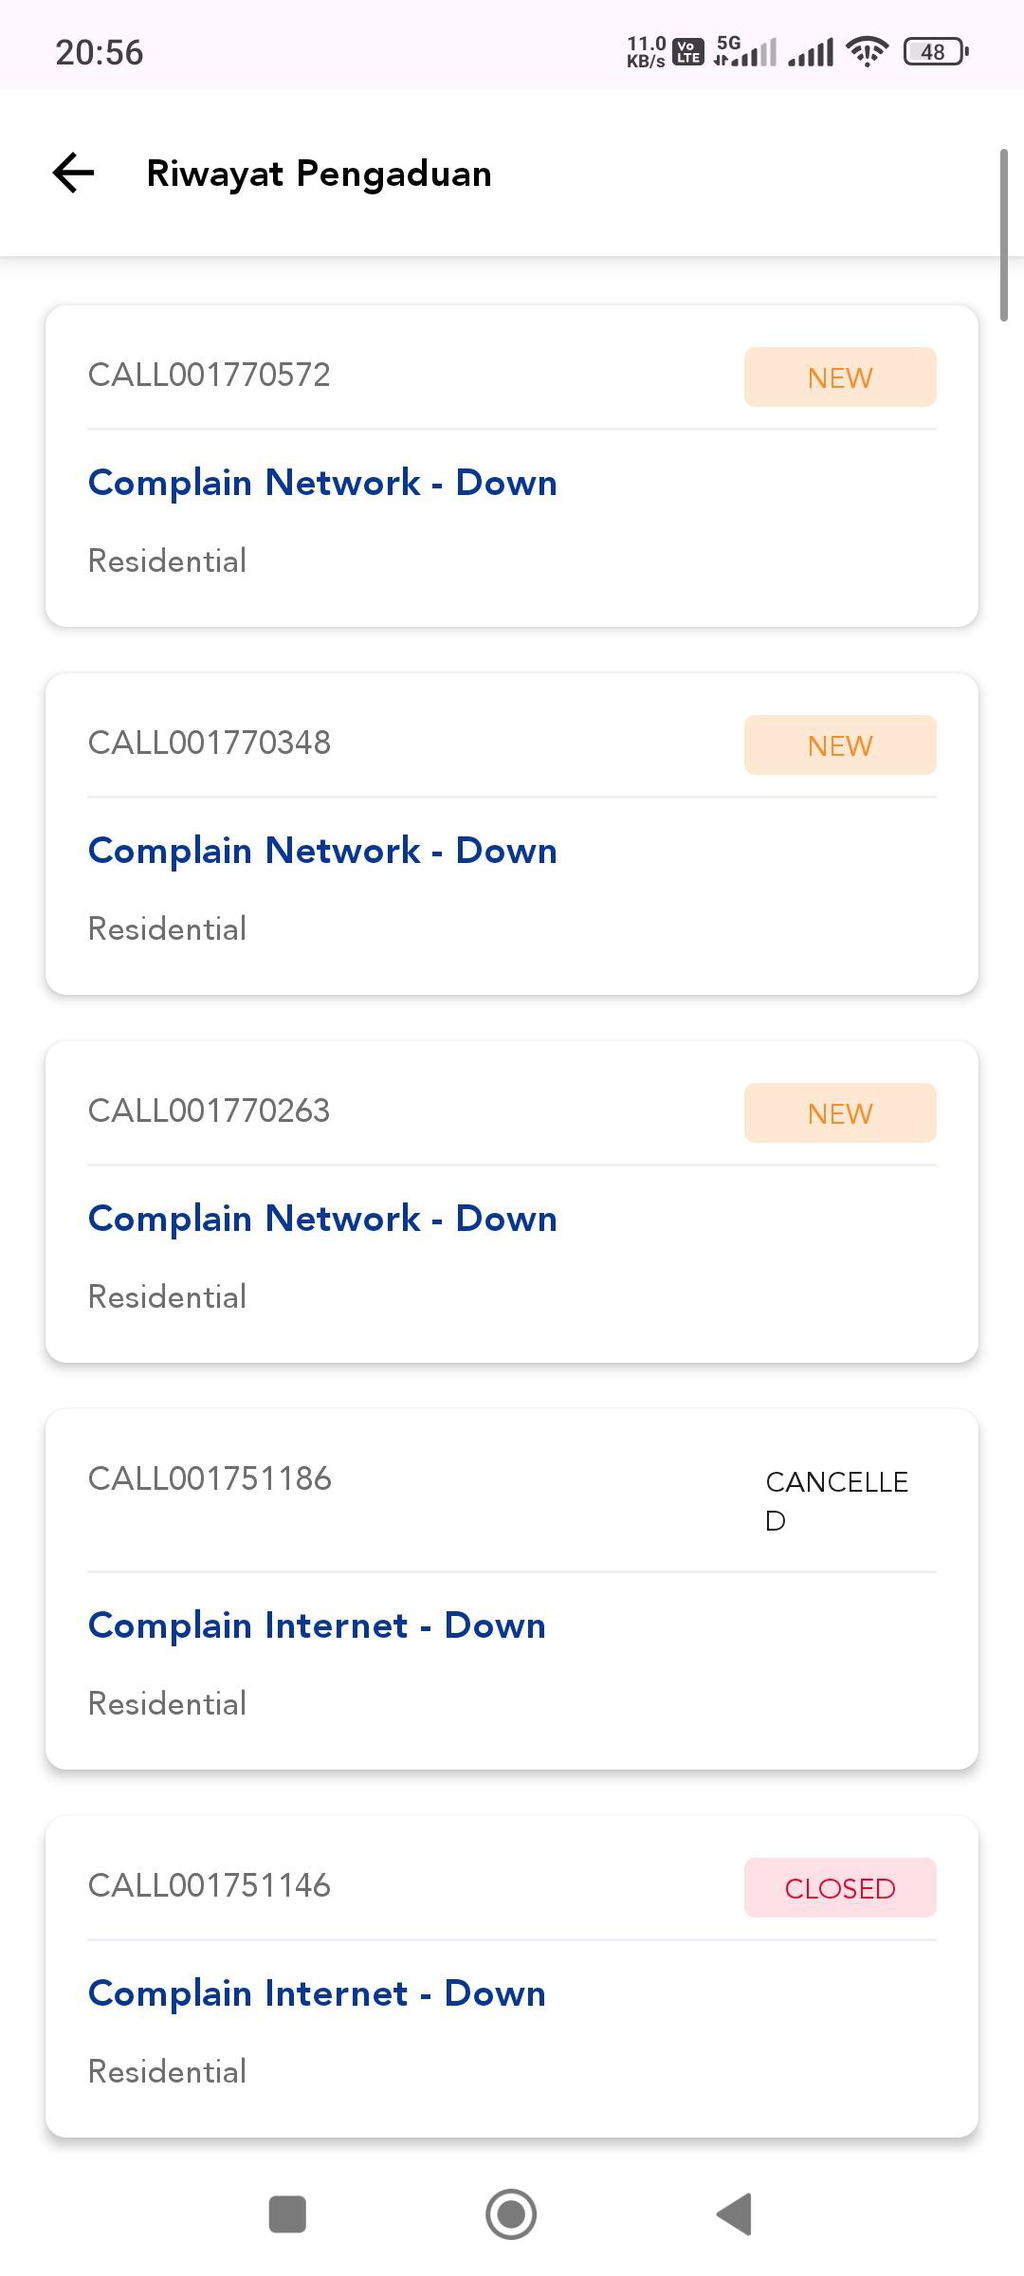
Task: Click Complain Internet - Down title of CALL001751186
Action: tap(317, 1626)
